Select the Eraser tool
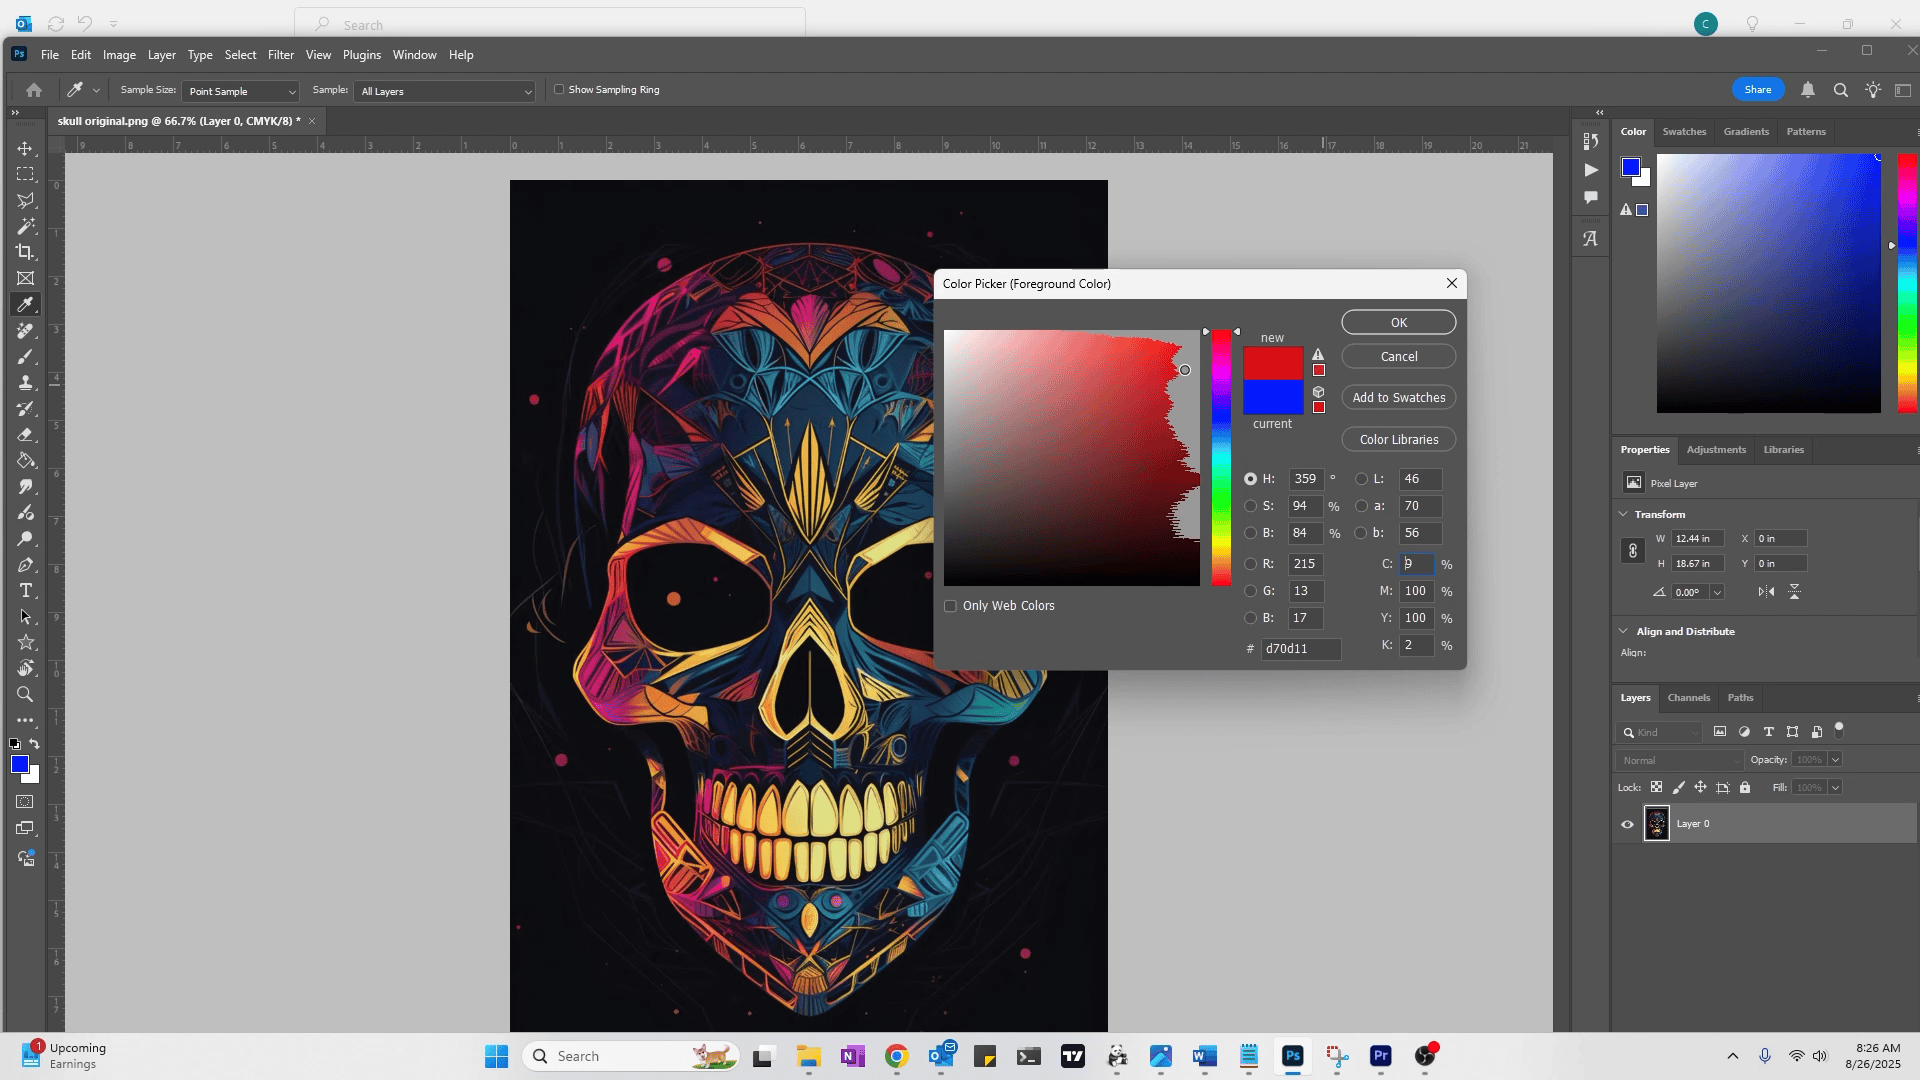This screenshot has height=1080, width=1920. coord(25,435)
